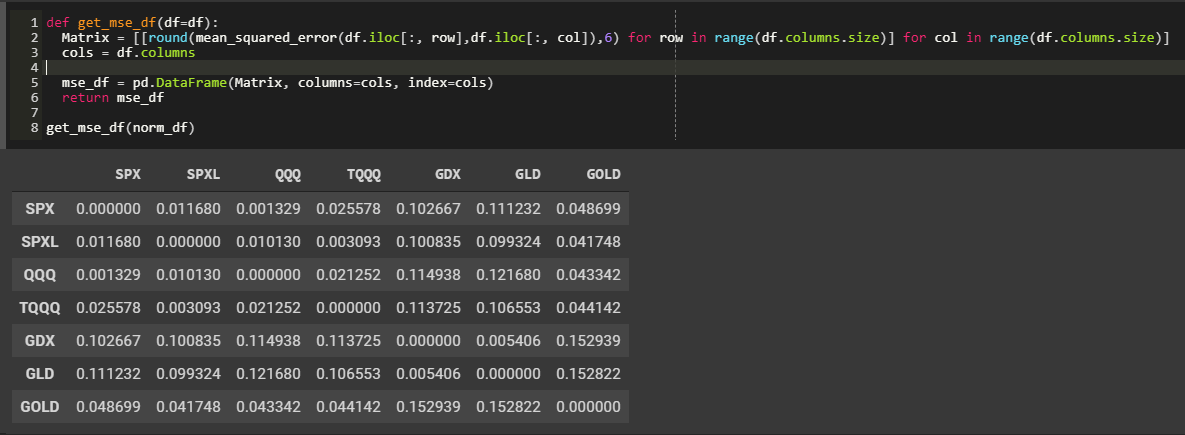1185x435 pixels.
Task: Select the QQQ row index label
Action: click(x=39, y=275)
